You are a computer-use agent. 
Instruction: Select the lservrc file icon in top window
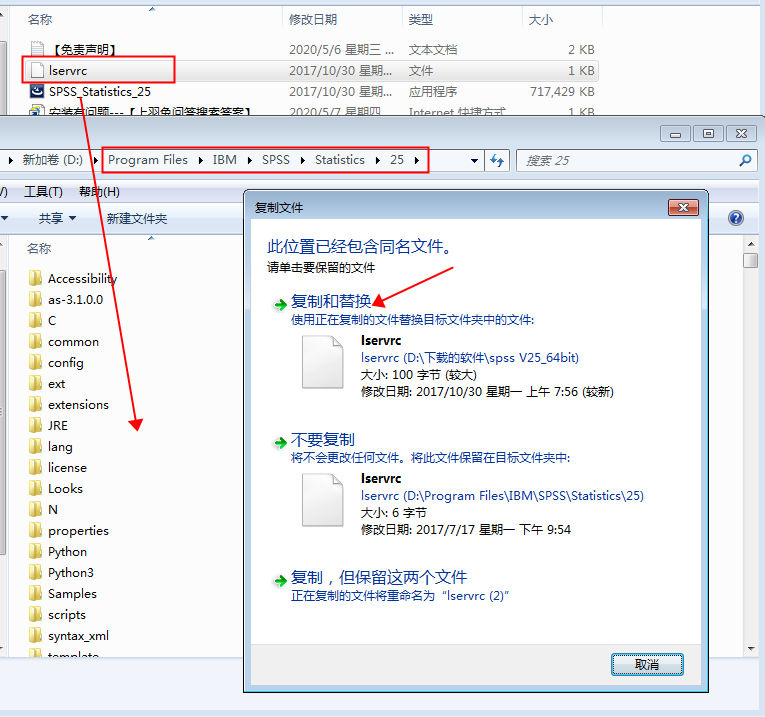tap(37, 71)
